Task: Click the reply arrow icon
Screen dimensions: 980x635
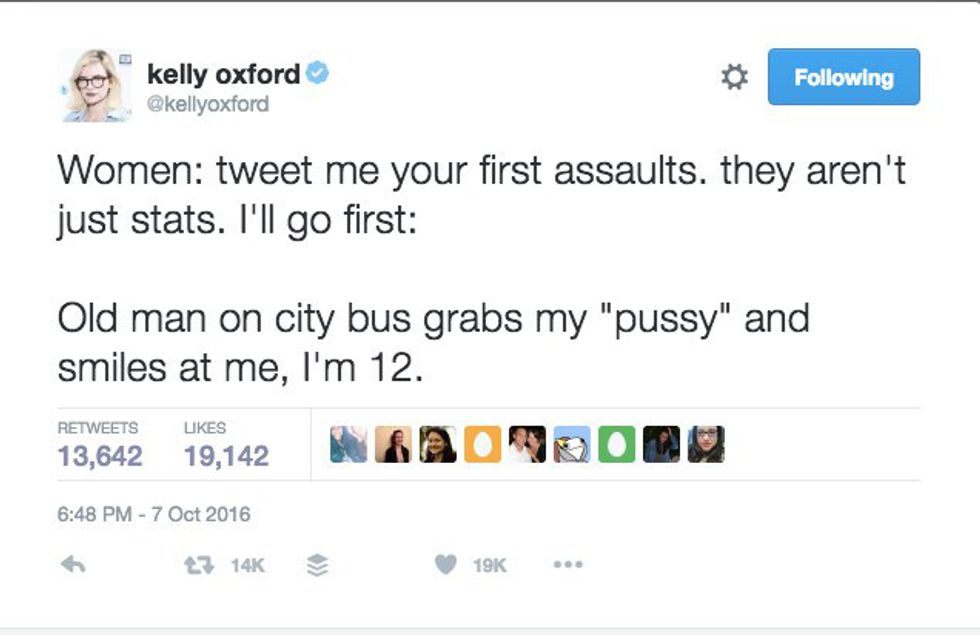Action: 73,565
